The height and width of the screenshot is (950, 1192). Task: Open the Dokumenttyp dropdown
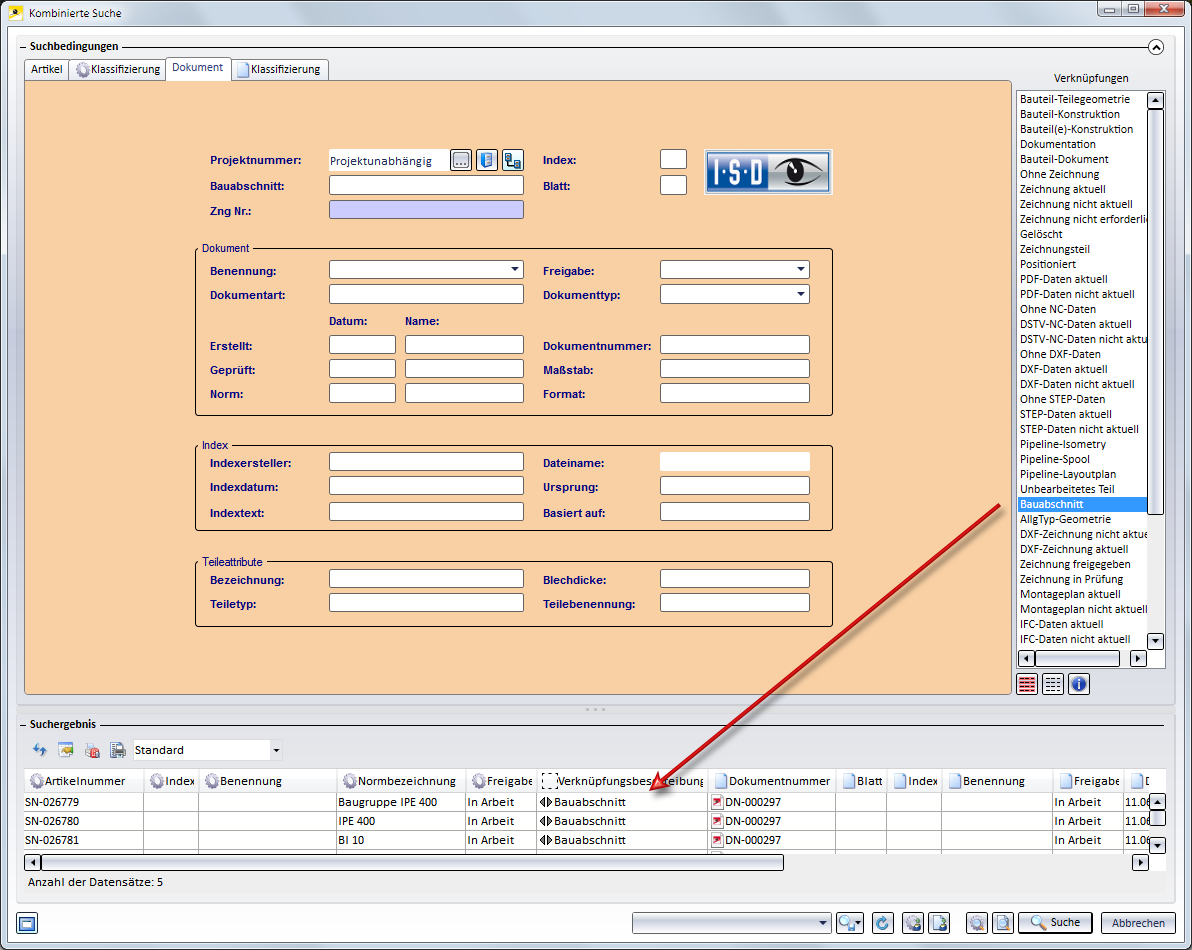tap(800, 294)
